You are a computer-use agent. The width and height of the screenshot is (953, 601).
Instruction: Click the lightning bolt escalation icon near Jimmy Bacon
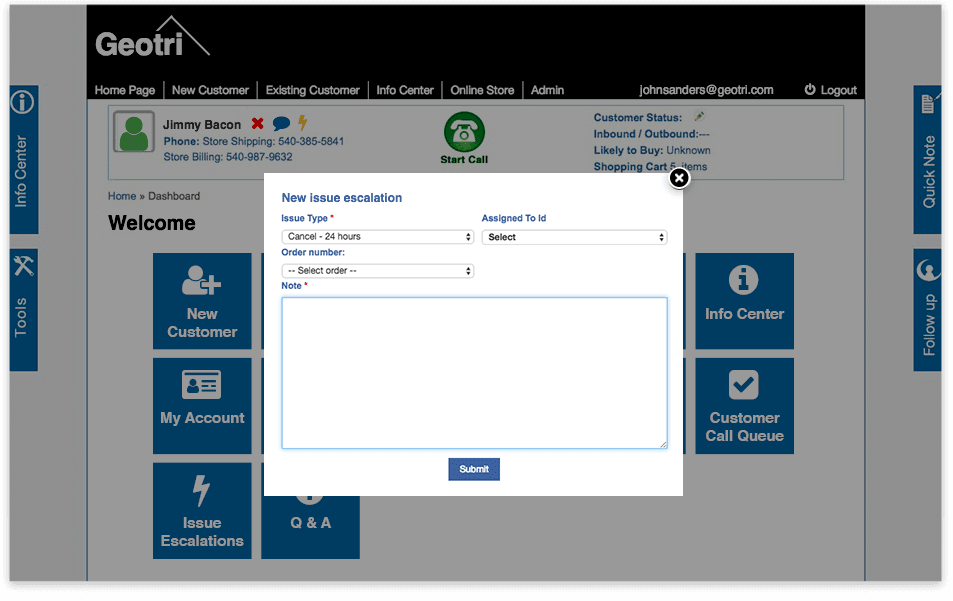tap(302, 123)
